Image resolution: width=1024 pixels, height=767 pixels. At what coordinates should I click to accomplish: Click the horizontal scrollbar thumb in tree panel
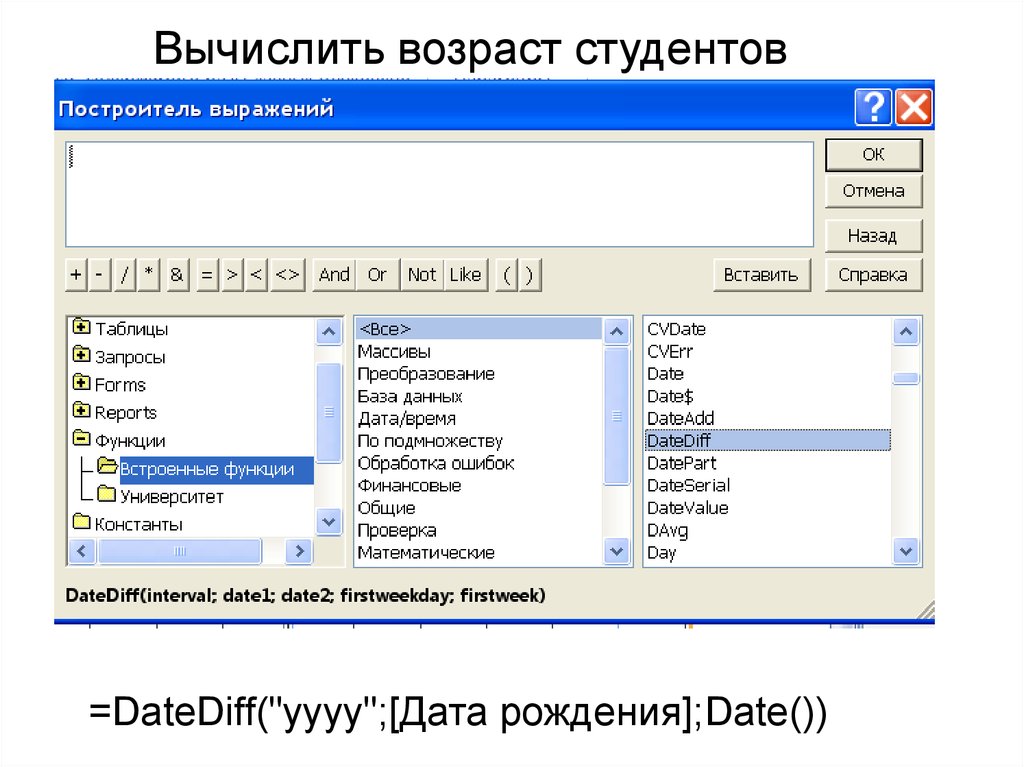click(180, 551)
